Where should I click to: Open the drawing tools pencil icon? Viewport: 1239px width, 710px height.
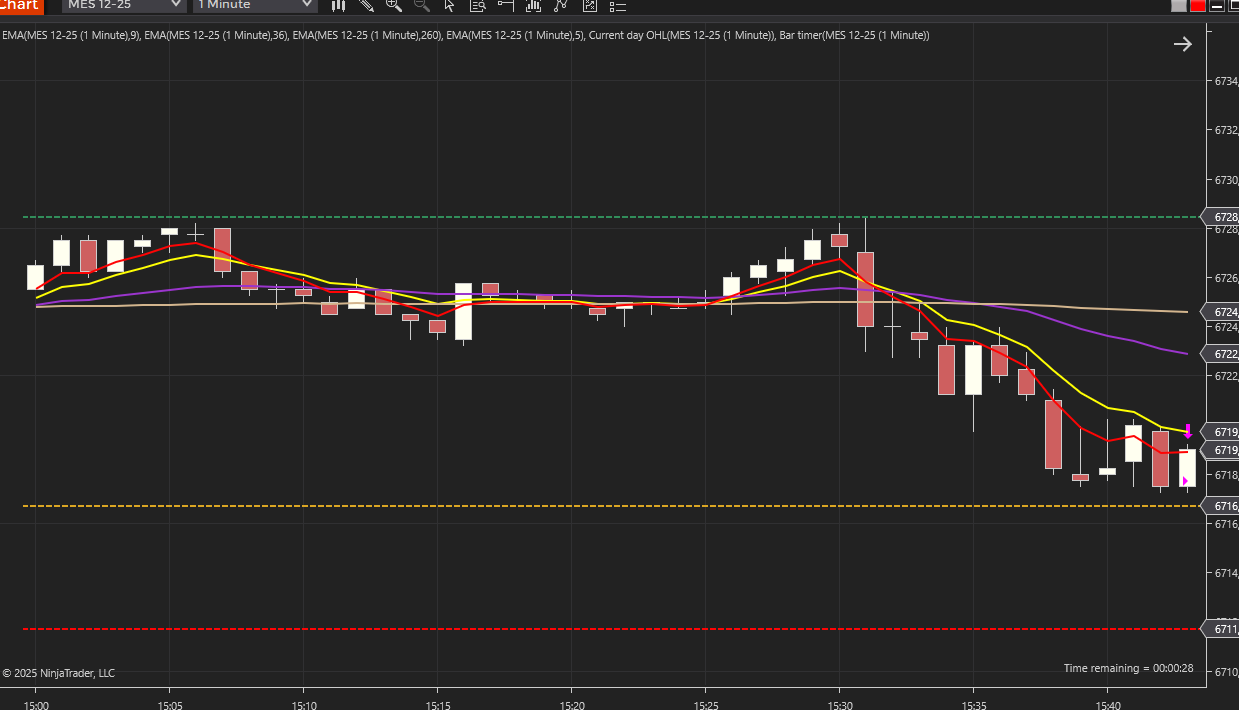point(366,5)
